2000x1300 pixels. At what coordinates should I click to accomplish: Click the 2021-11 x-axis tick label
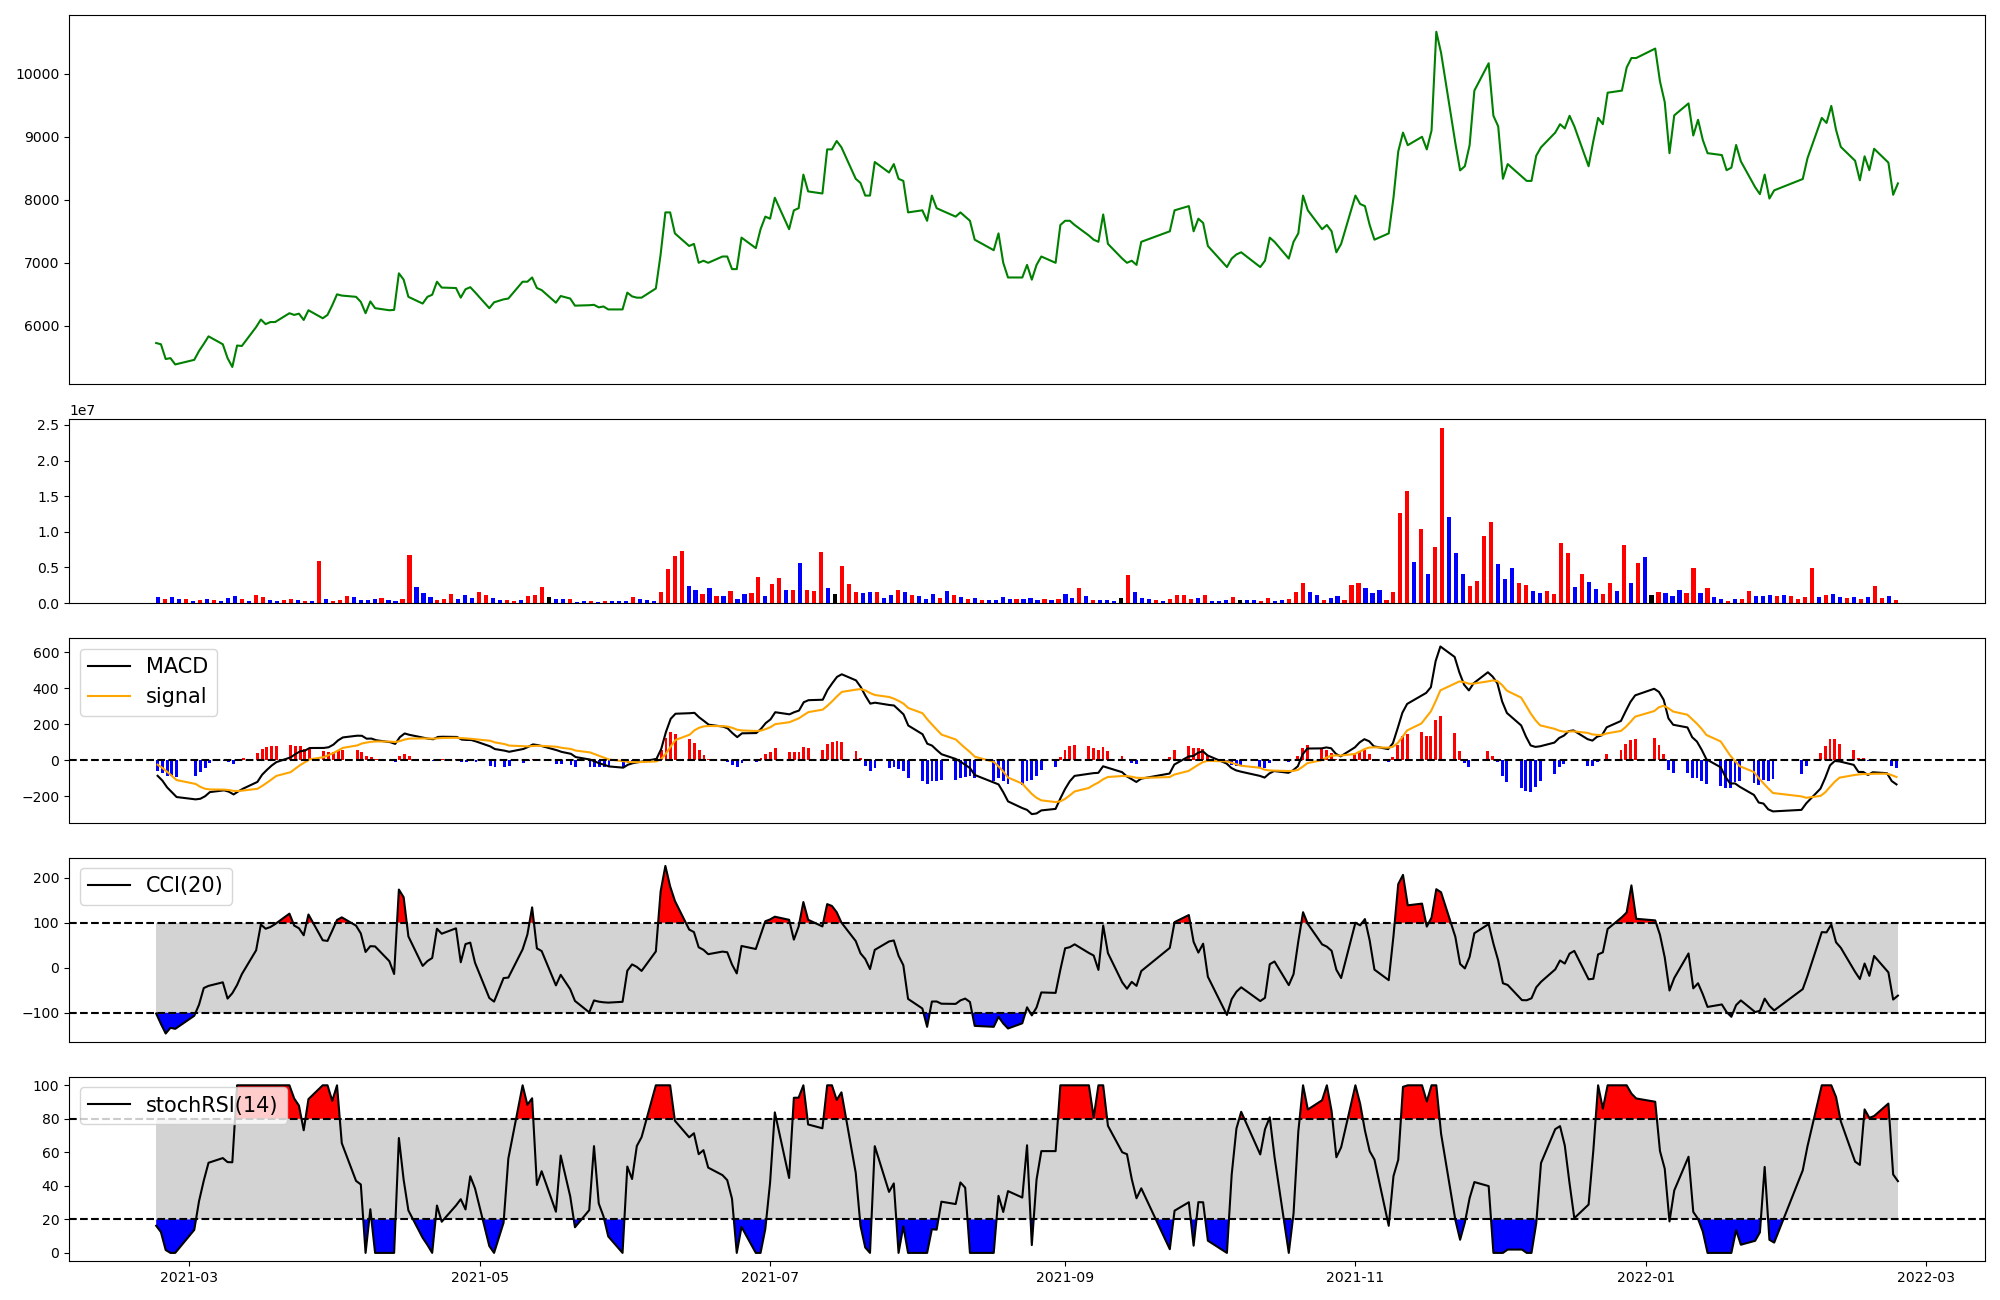click(1355, 1277)
